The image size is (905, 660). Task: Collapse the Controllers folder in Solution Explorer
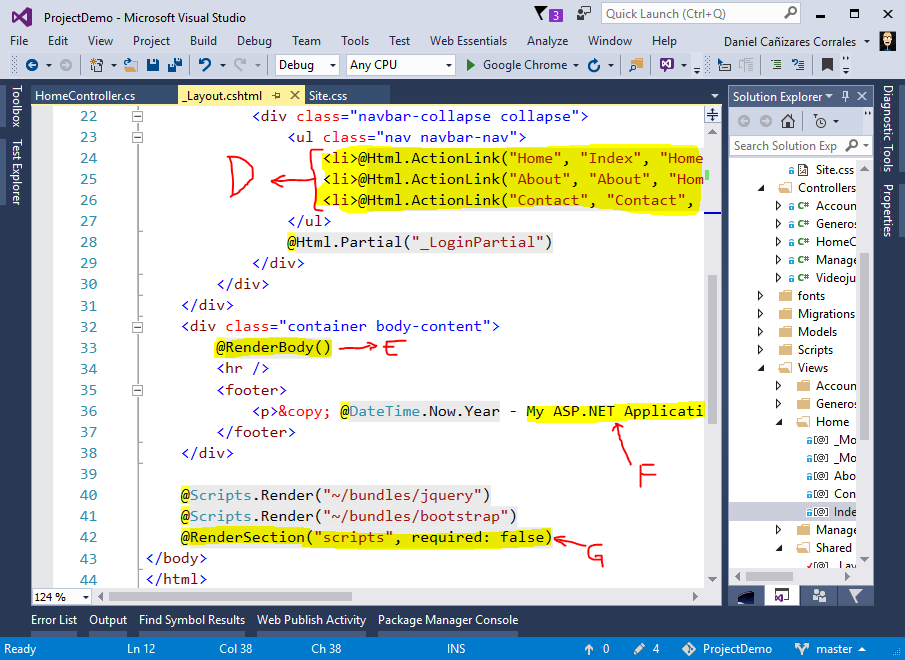[761, 188]
